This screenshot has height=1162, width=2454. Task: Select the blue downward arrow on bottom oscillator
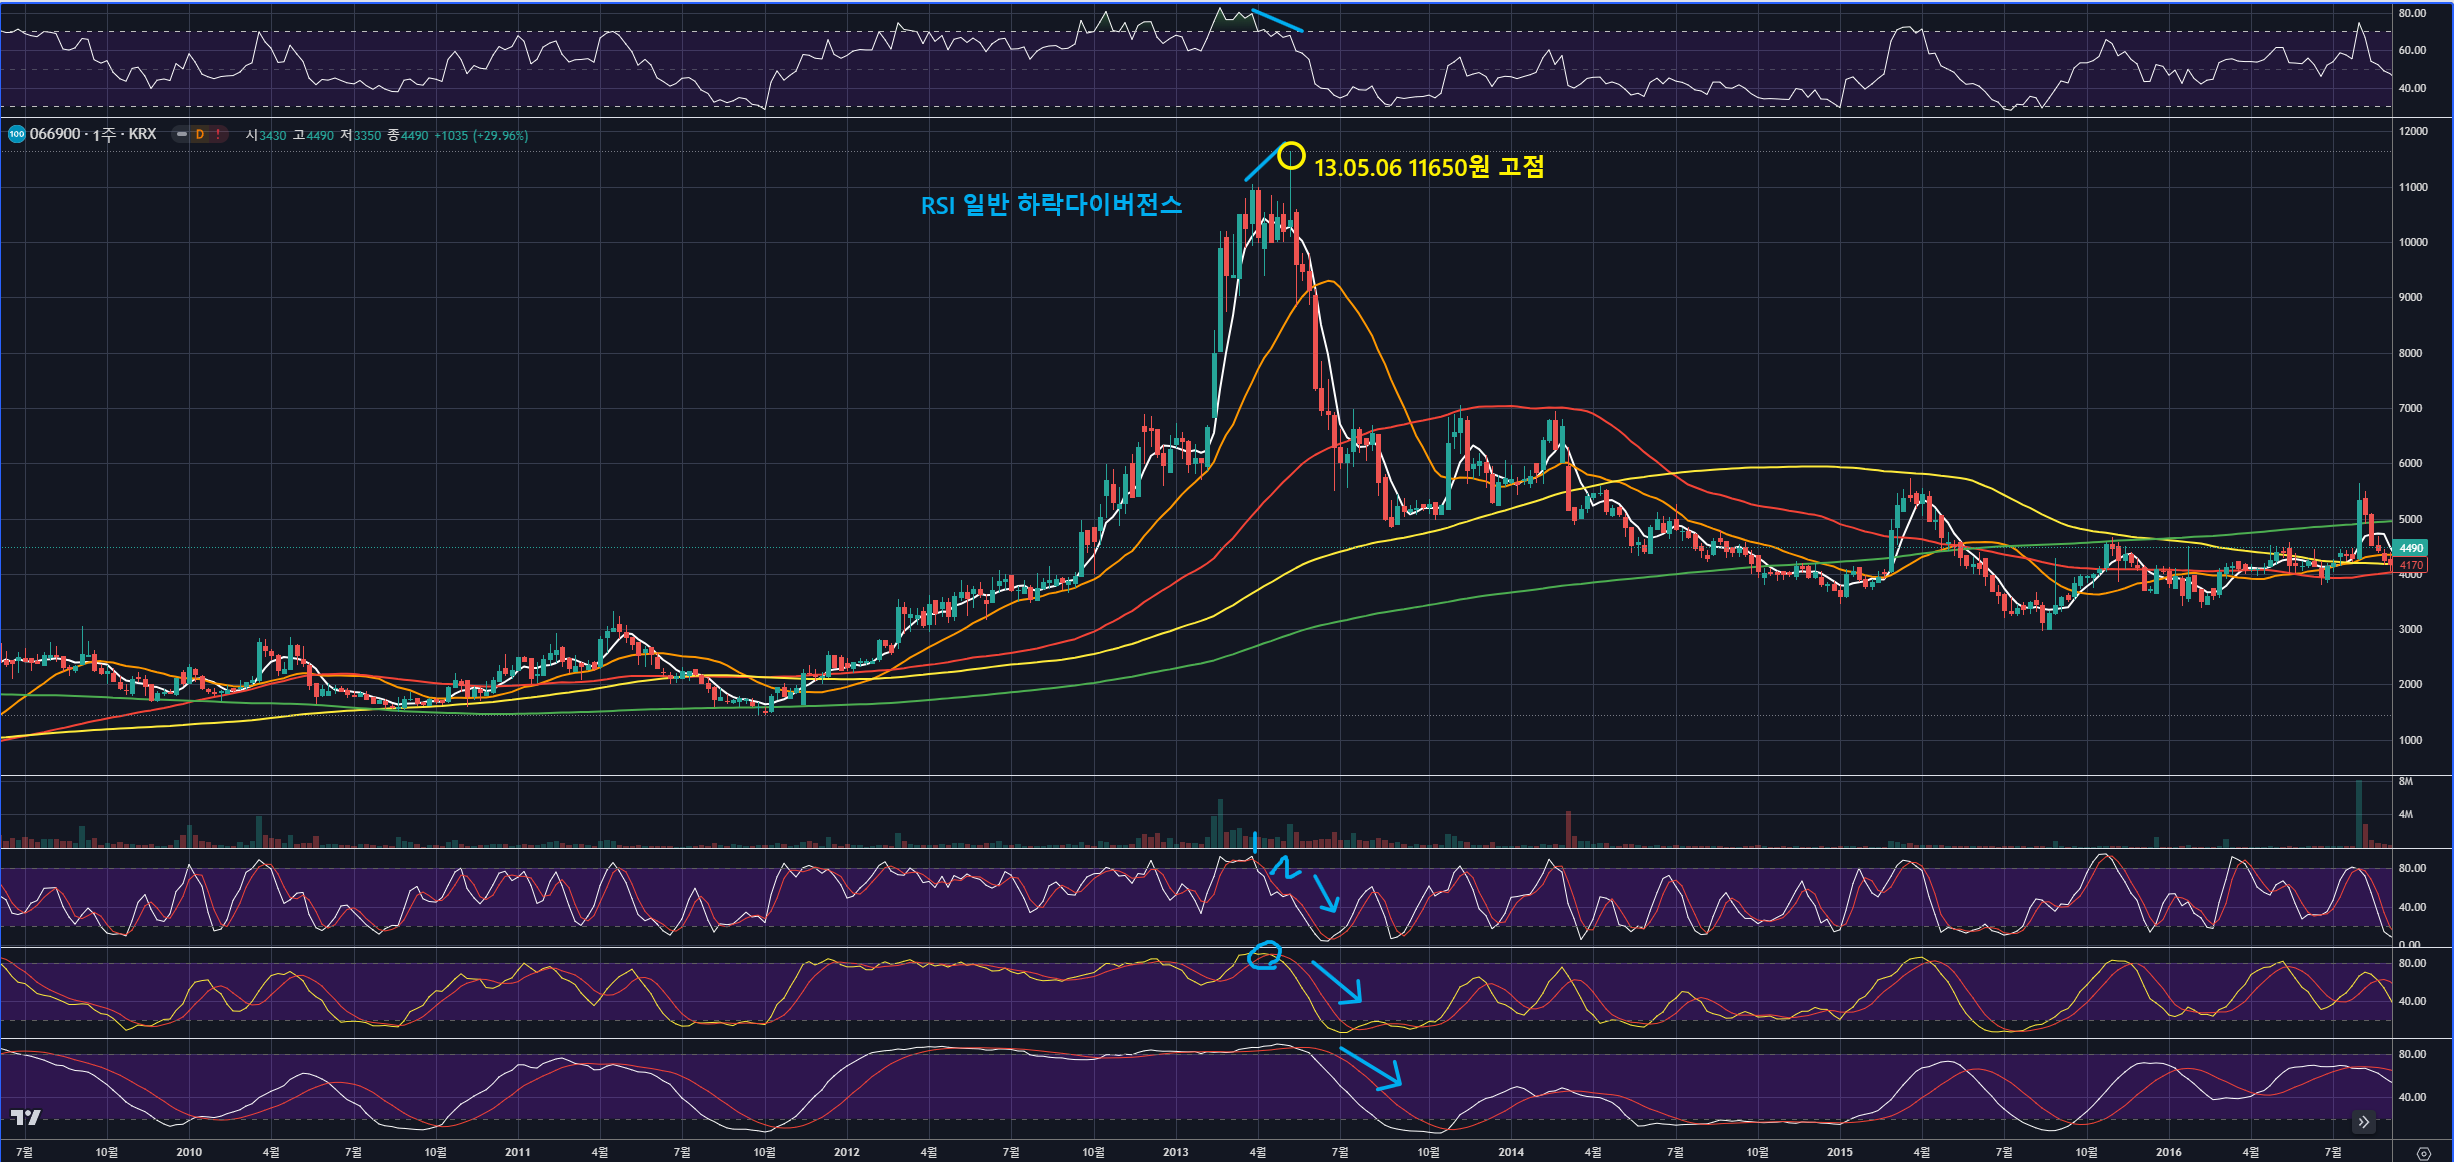pyautogui.click(x=1370, y=1067)
